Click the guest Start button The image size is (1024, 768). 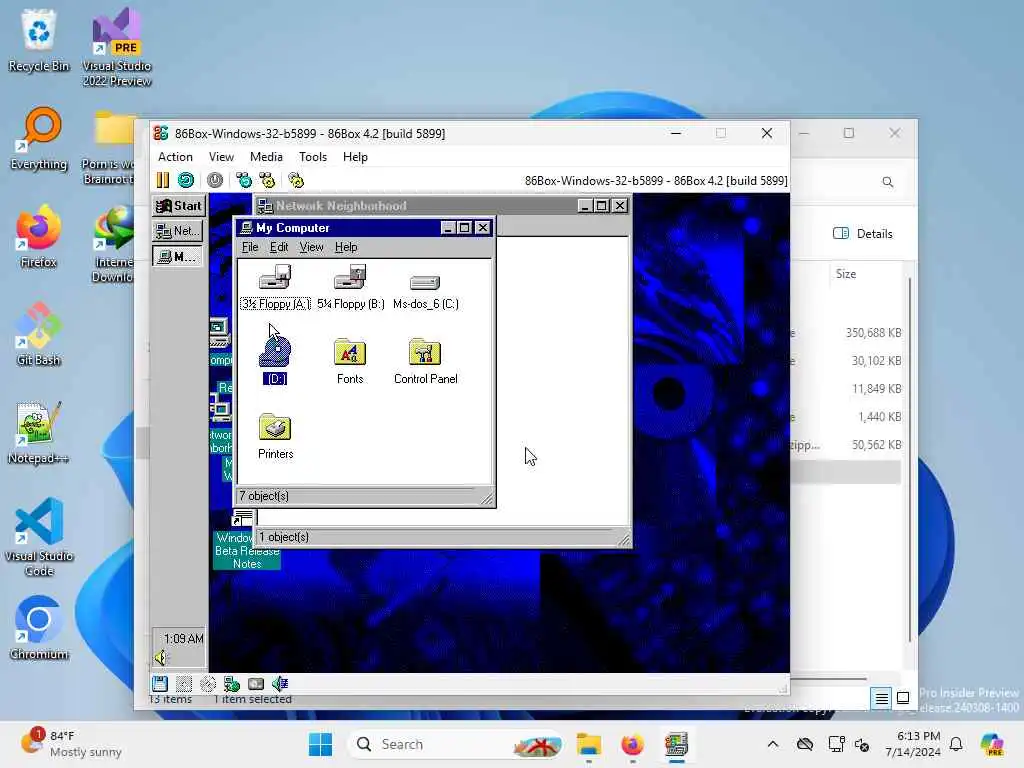click(x=179, y=206)
